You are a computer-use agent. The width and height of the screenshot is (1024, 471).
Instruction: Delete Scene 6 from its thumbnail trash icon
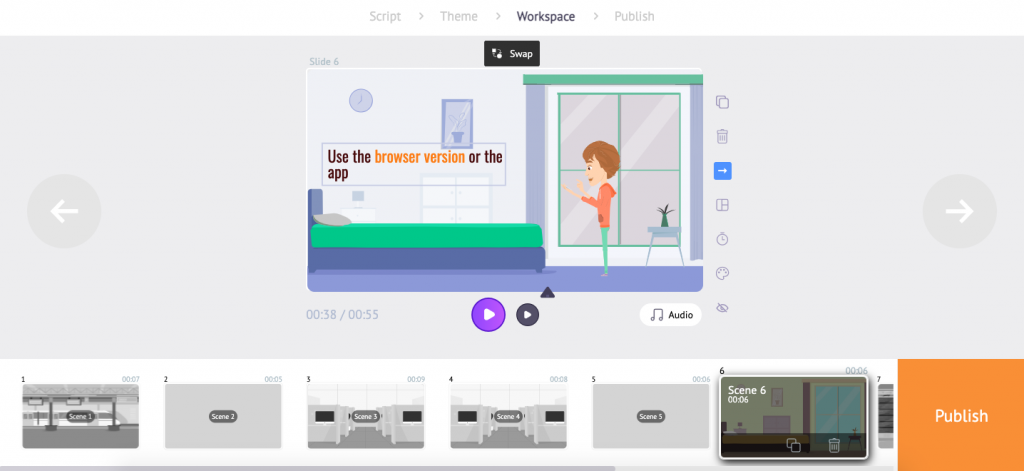[x=834, y=446]
